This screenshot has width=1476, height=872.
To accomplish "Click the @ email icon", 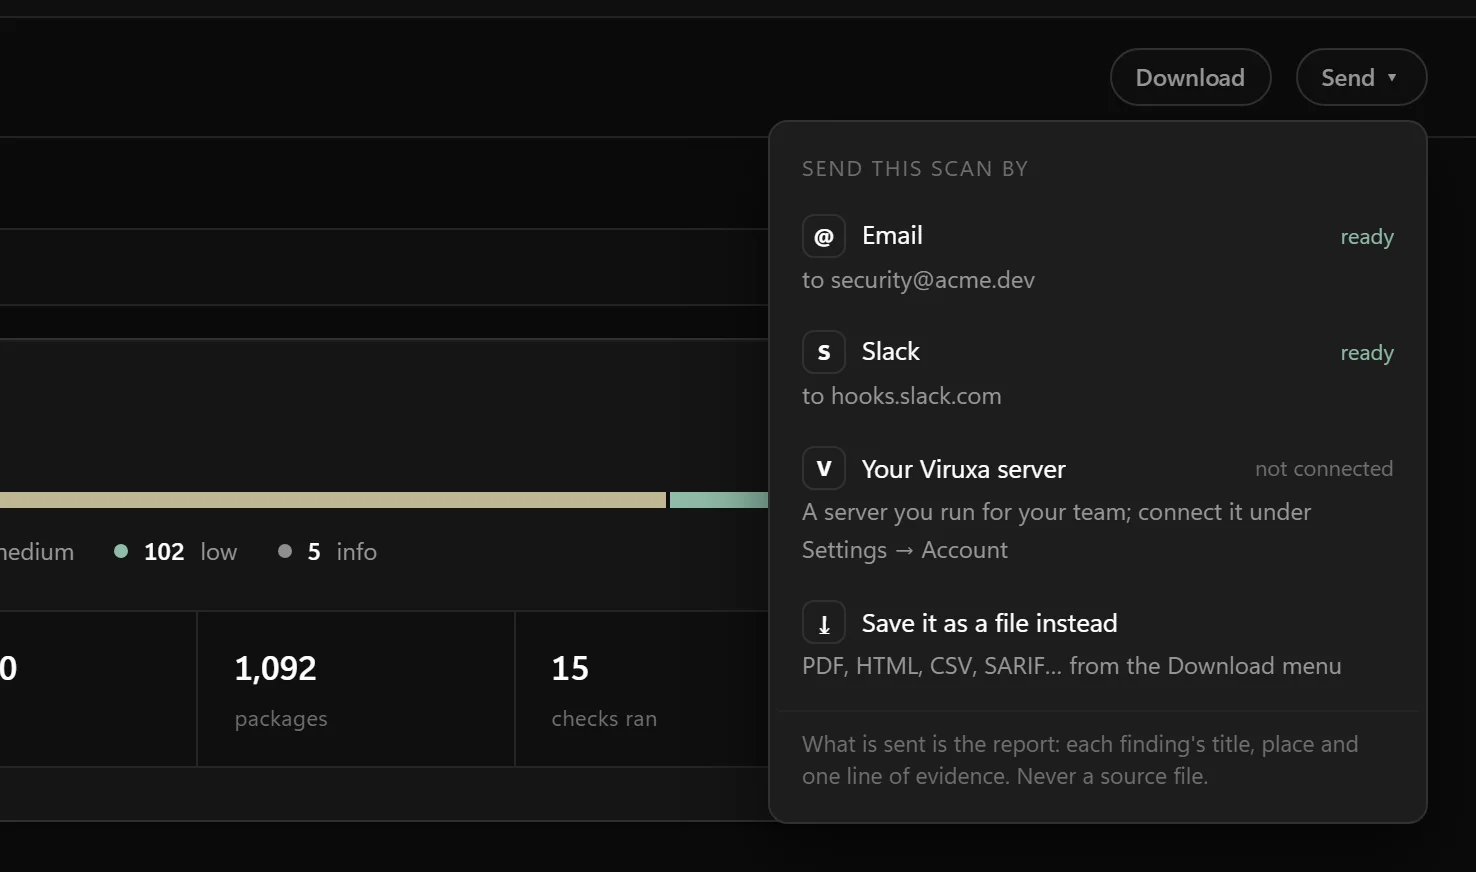I will (x=824, y=236).
